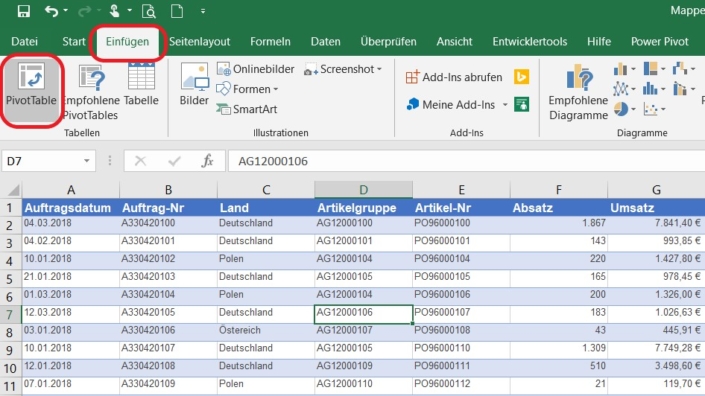Open the Seitenlayout tab
The height and width of the screenshot is (396, 705).
pyautogui.click(x=200, y=41)
